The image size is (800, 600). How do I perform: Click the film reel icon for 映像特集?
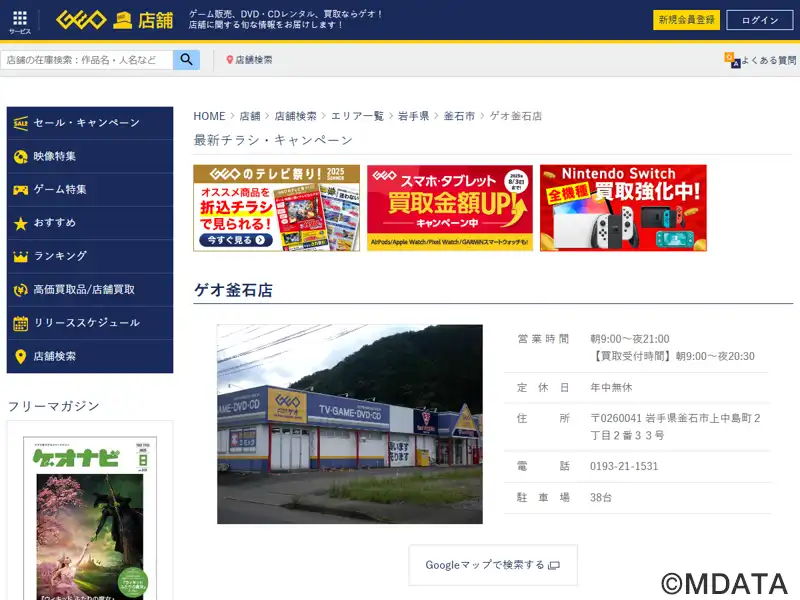click(20, 157)
